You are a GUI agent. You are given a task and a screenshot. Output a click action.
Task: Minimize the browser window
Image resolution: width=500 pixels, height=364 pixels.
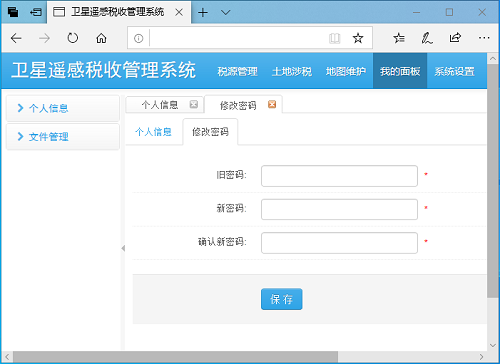click(416, 13)
